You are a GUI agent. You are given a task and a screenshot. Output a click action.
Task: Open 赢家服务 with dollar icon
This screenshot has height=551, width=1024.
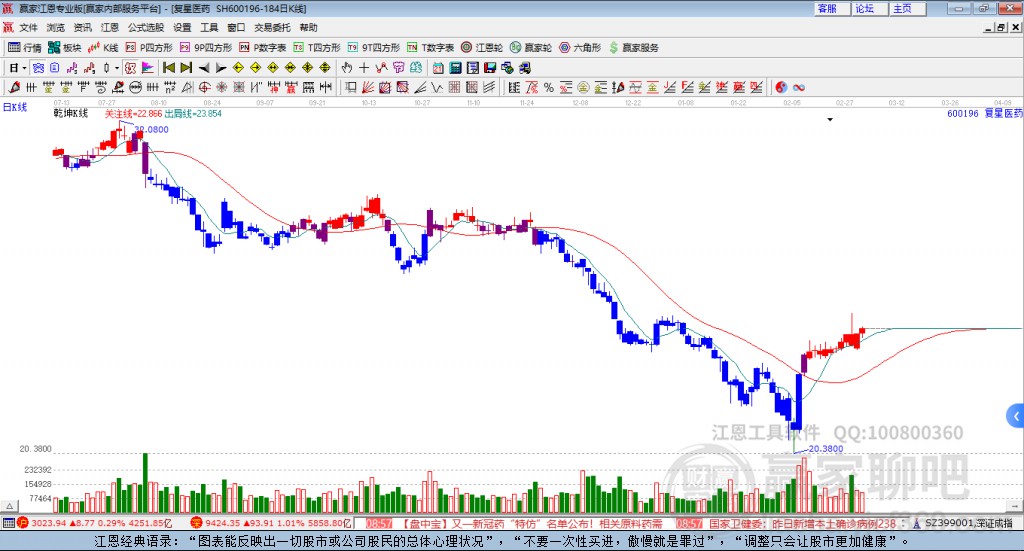tap(633, 48)
